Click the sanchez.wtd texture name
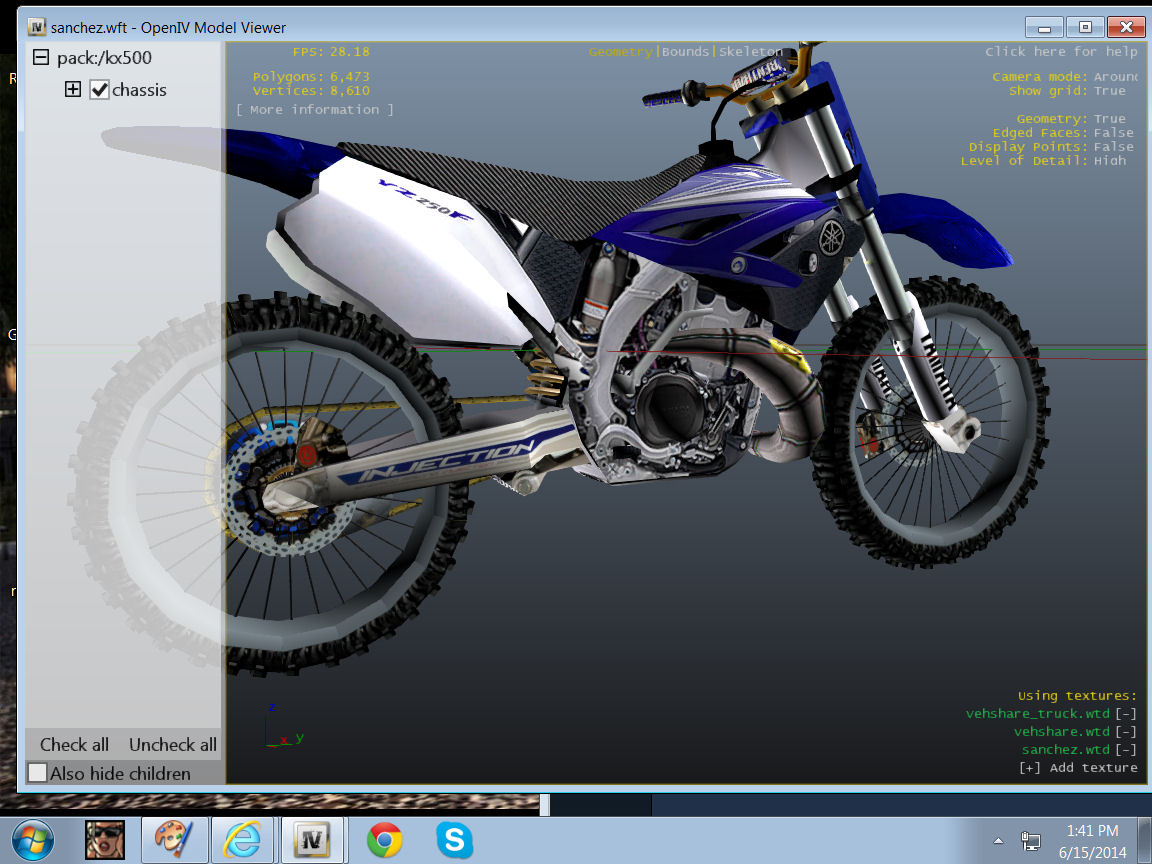The height and width of the screenshot is (864, 1152). click(1065, 749)
